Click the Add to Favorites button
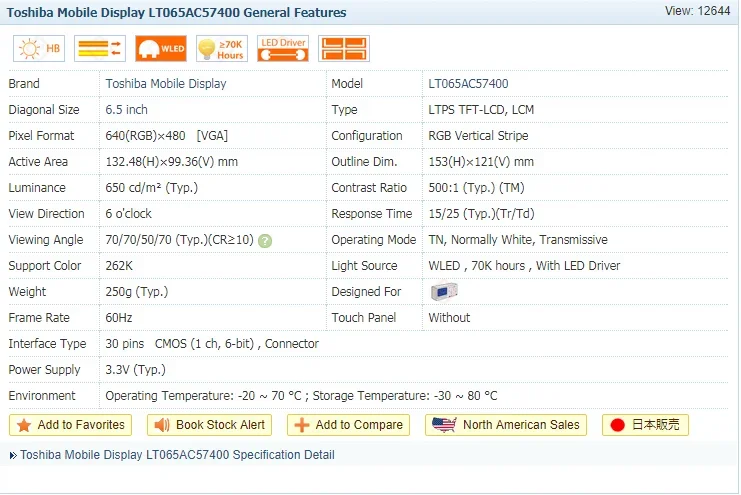 click(70, 425)
